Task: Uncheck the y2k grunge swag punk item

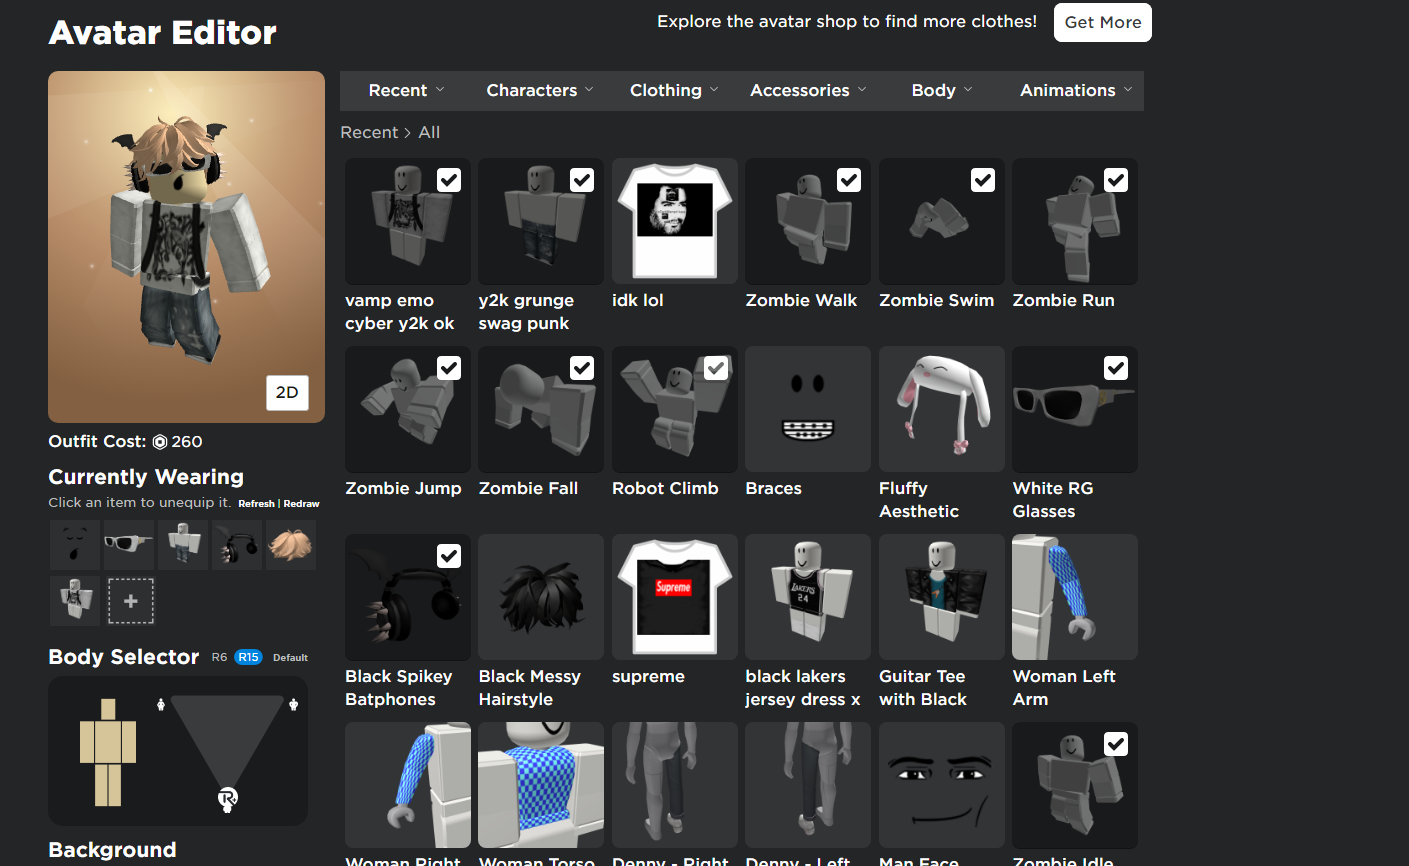Action: coord(582,180)
